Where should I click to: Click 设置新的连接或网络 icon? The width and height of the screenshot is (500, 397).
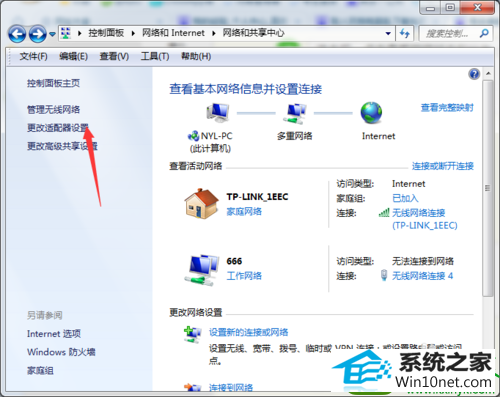click(193, 335)
